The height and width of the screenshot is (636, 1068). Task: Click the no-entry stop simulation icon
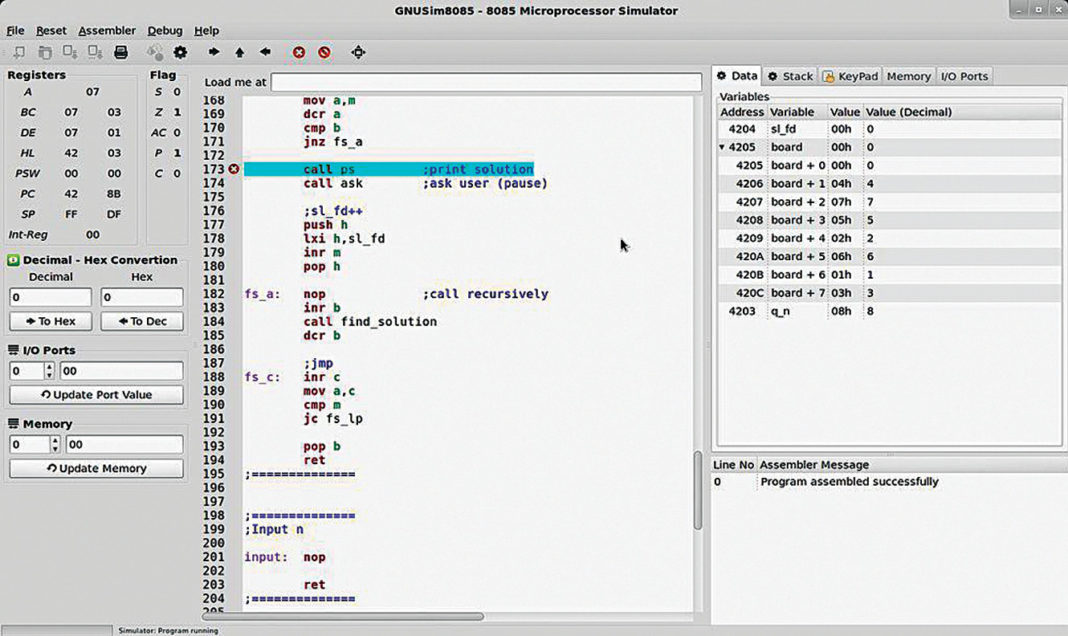(x=325, y=52)
